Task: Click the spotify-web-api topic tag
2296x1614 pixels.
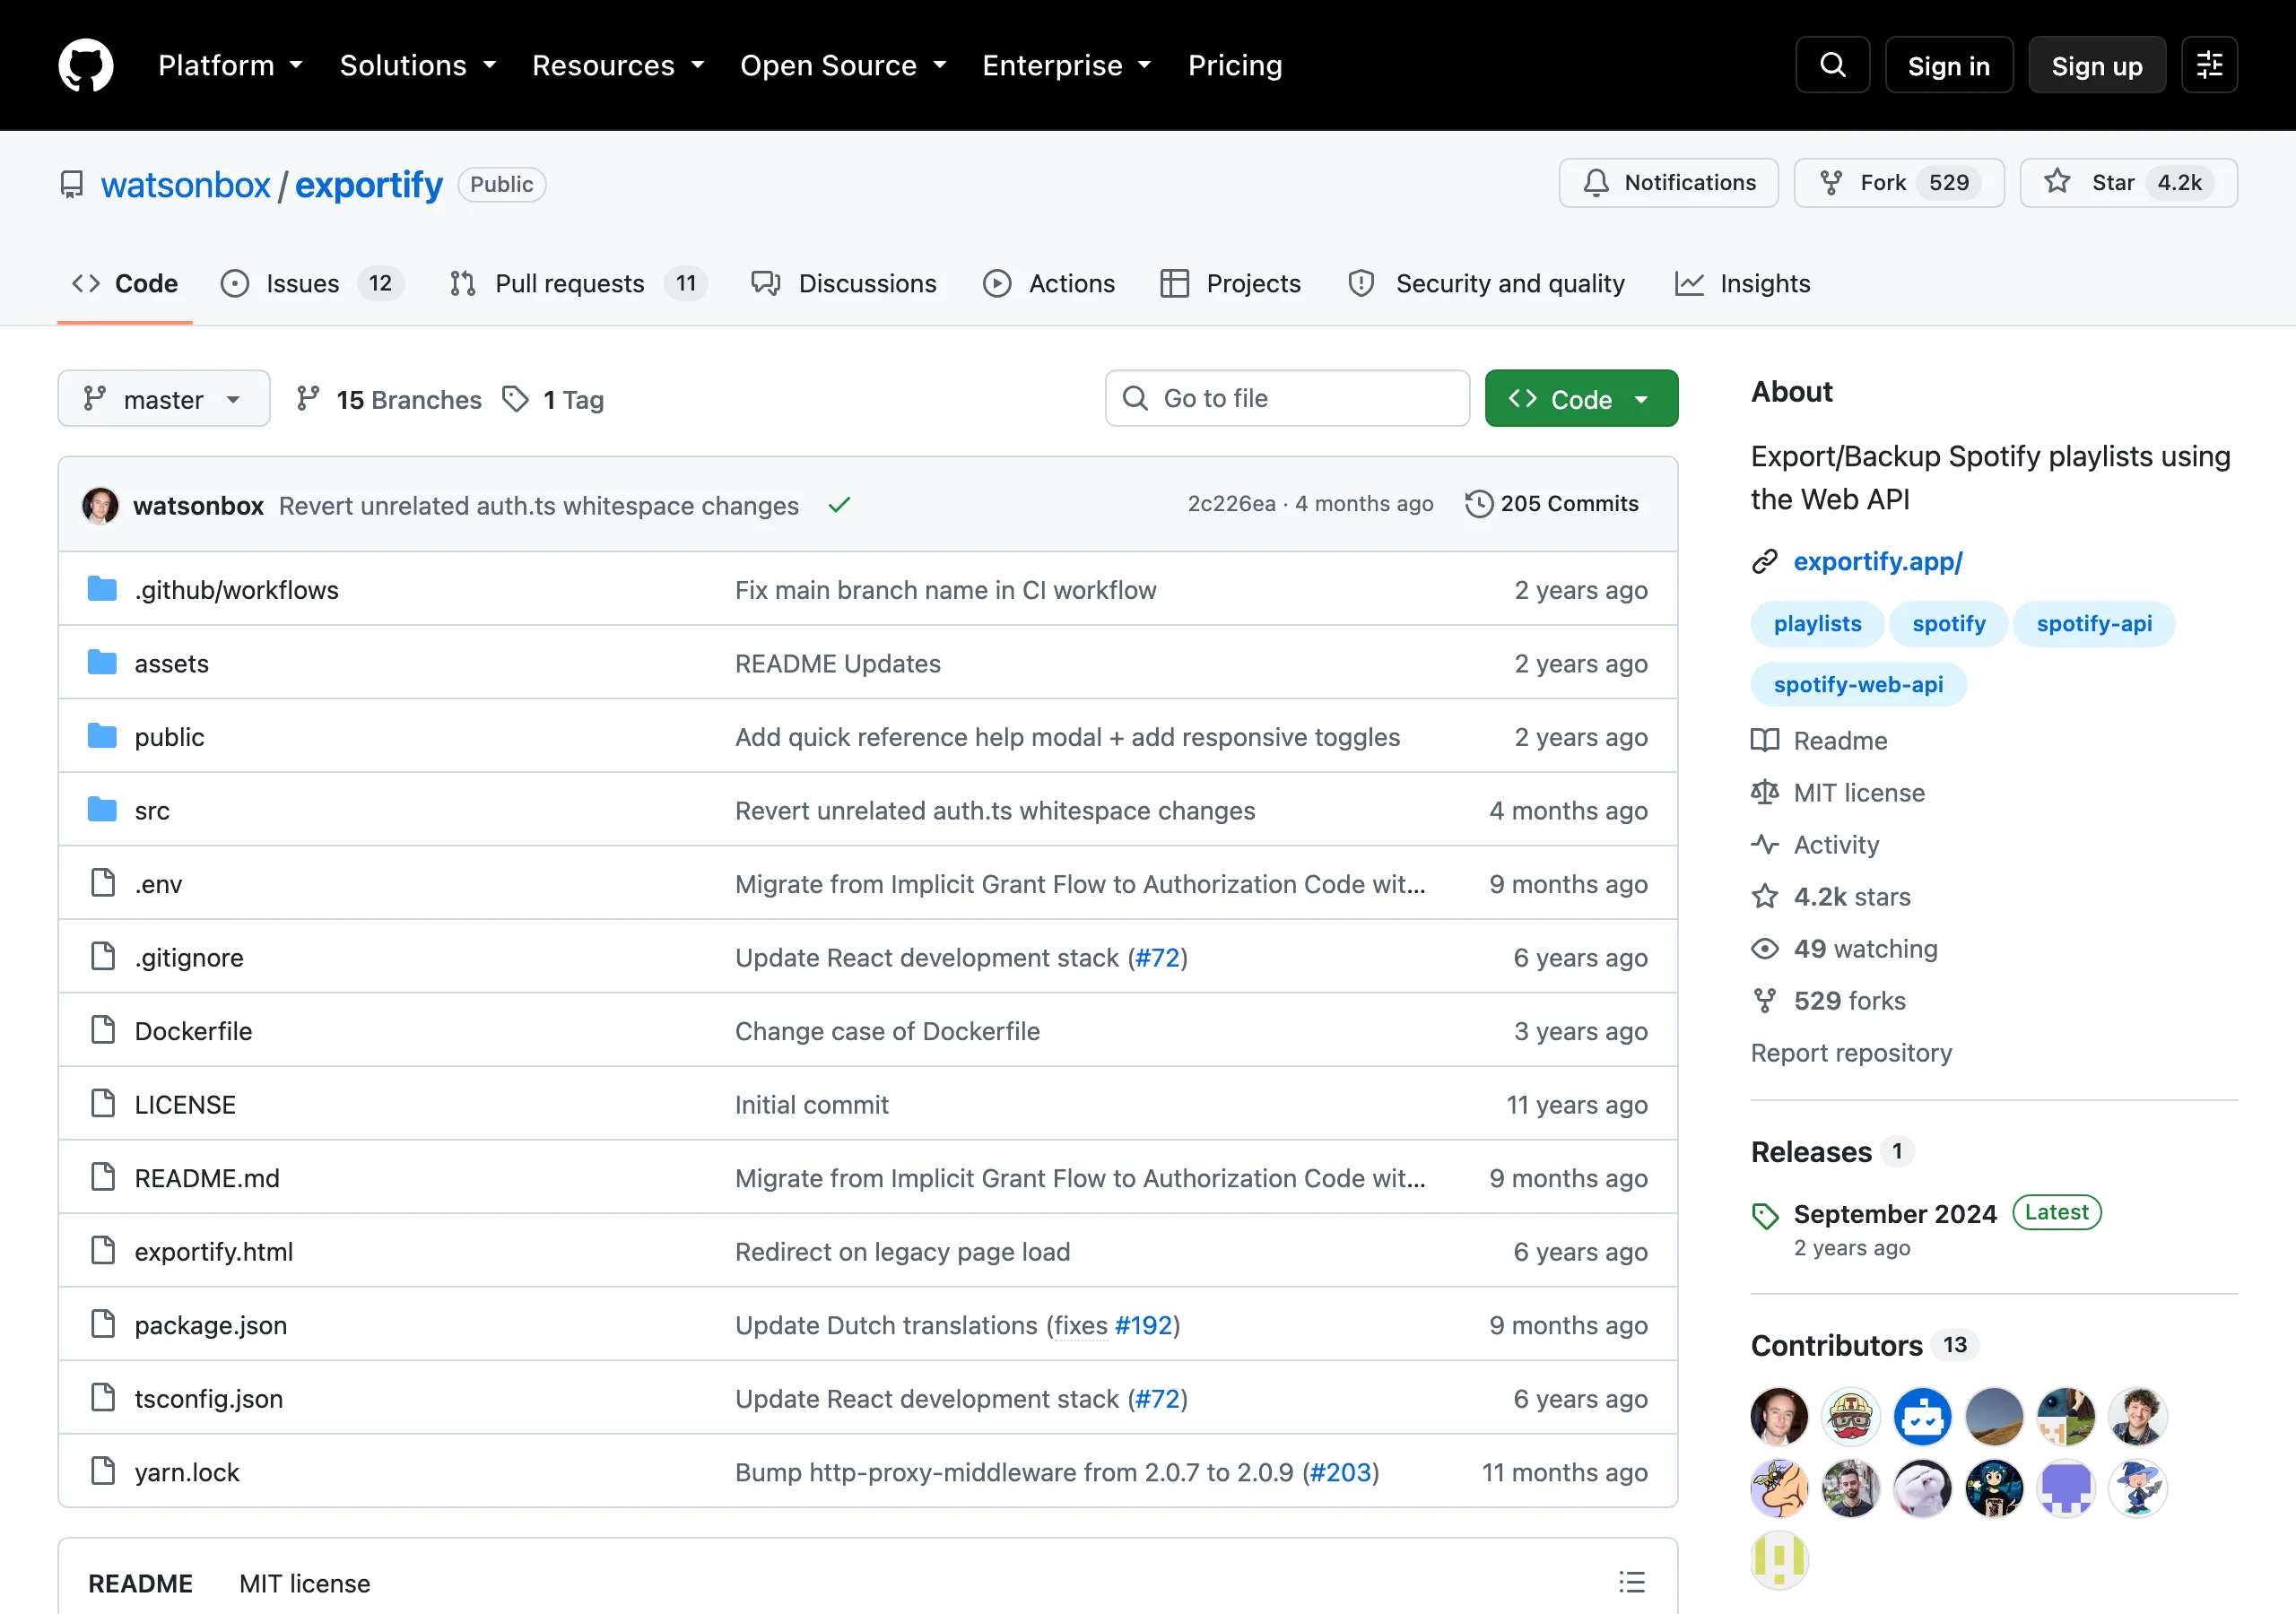Action: point(1858,684)
